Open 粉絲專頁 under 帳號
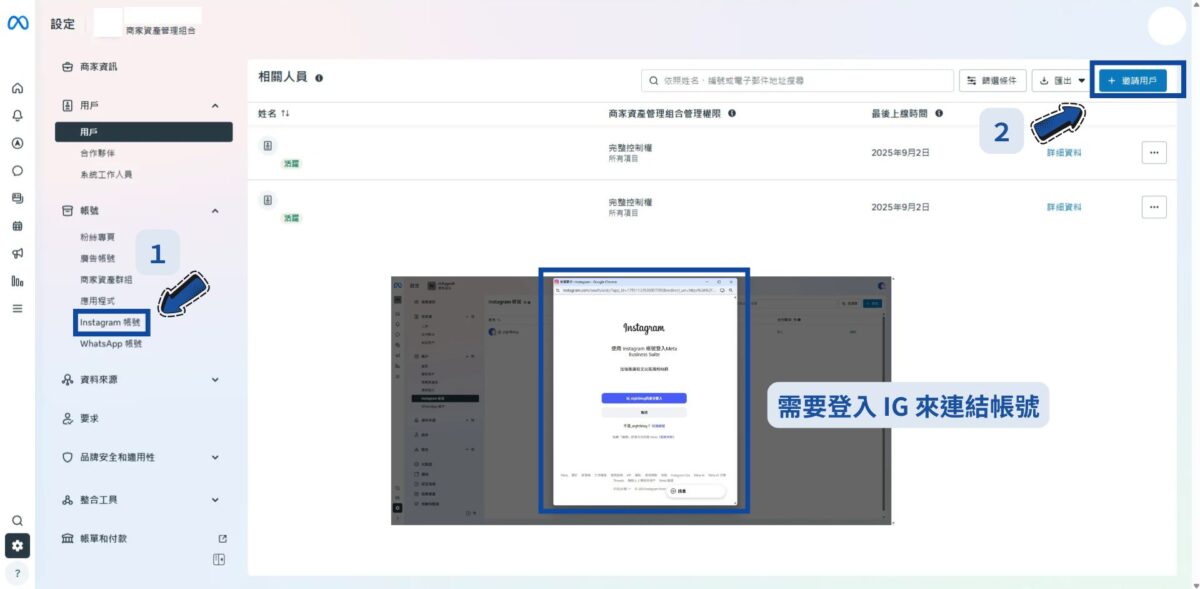This screenshot has width=1200, height=589. [98, 237]
